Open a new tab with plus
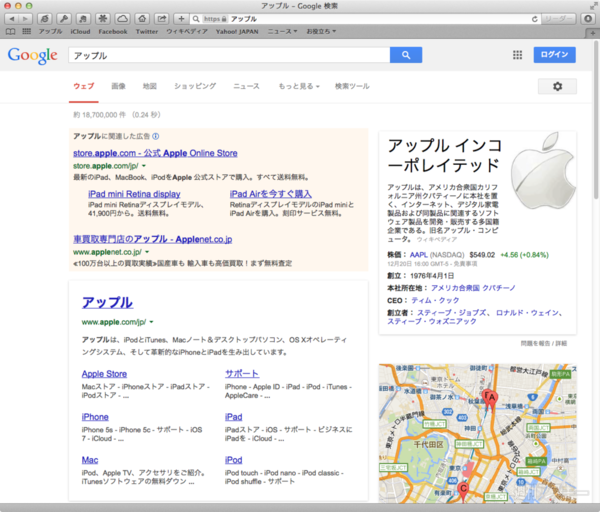The image size is (600, 512). click(x=593, y=33)
